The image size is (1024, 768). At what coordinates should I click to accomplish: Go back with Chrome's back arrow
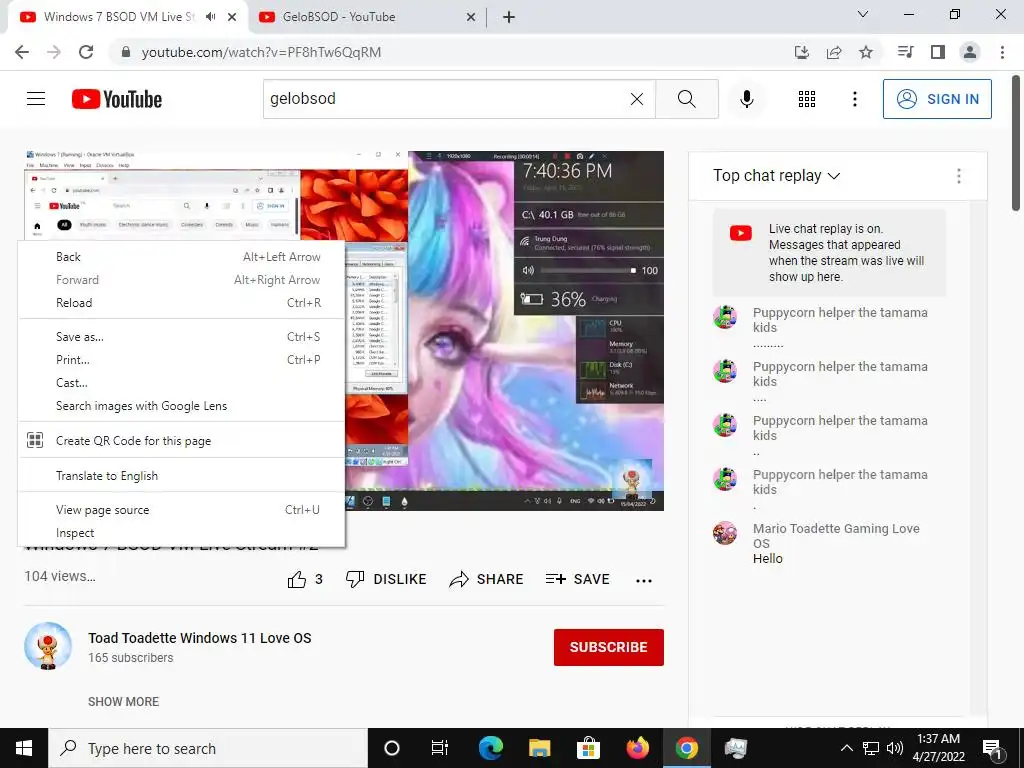pos(22,52)
